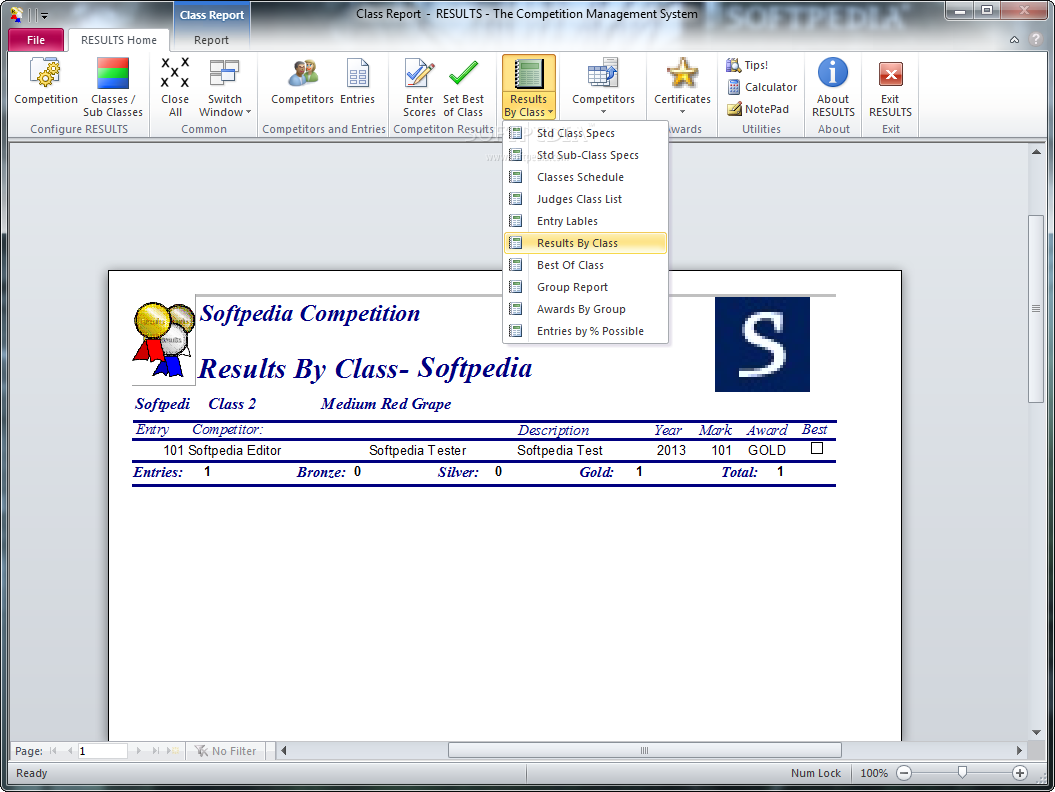Choose Entries by % Possible
This screenshot has width=1055, height=792.
[x=585, y=331]
